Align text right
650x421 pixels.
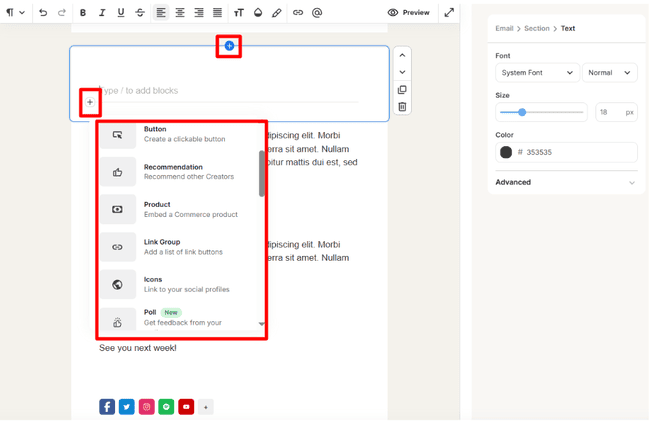pyautogui.click(x=199, y=13)
